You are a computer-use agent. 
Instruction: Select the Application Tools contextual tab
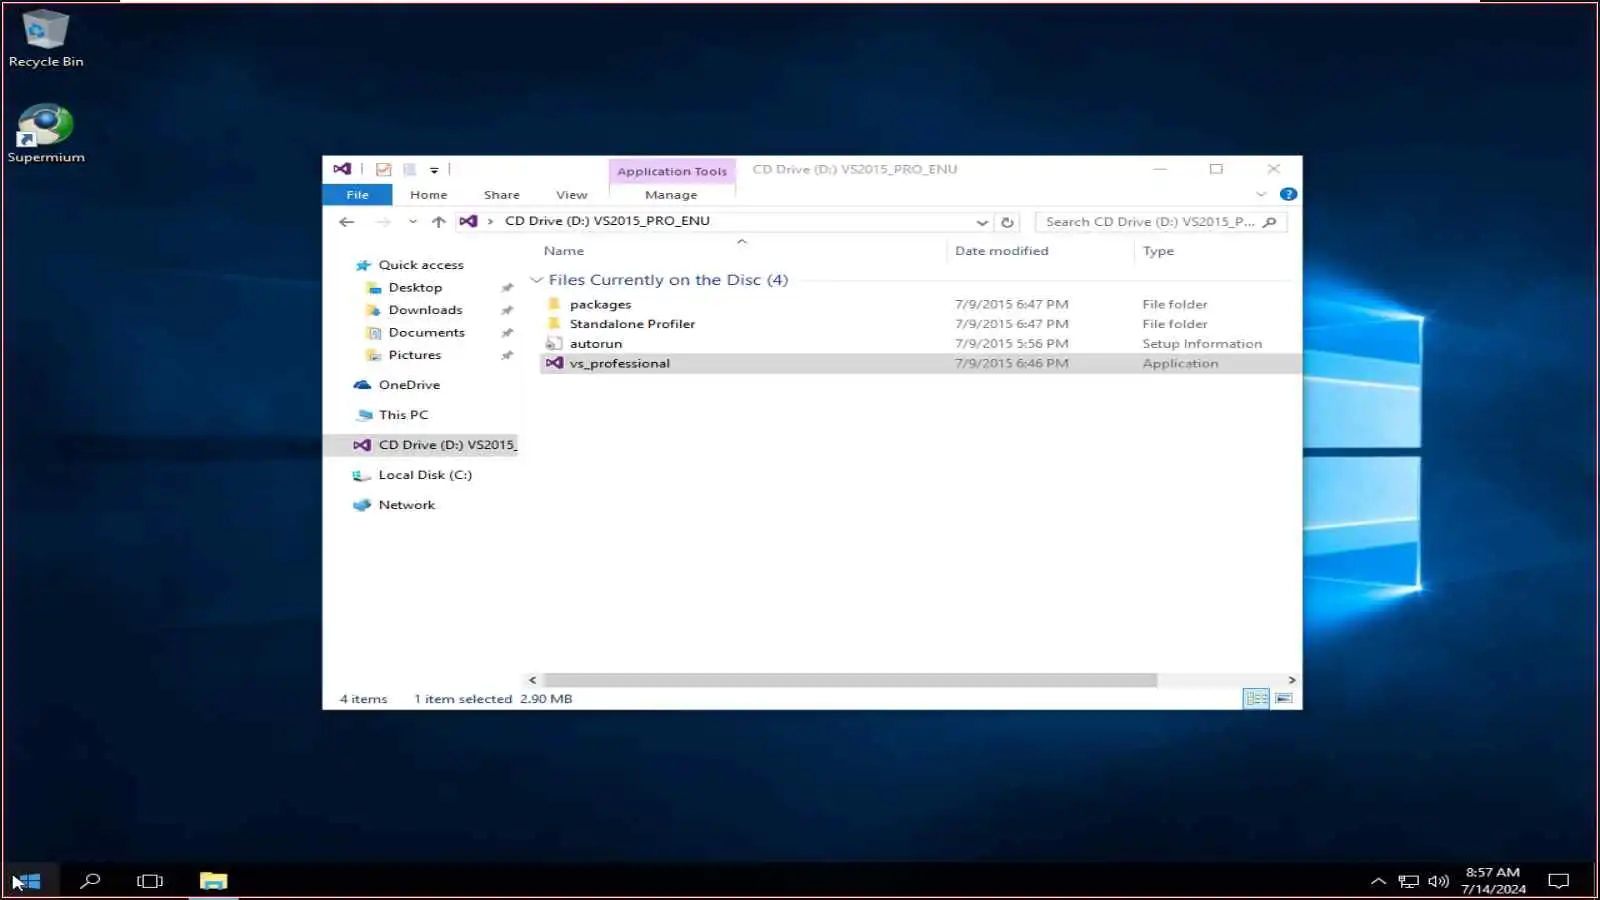coord(672,171)
